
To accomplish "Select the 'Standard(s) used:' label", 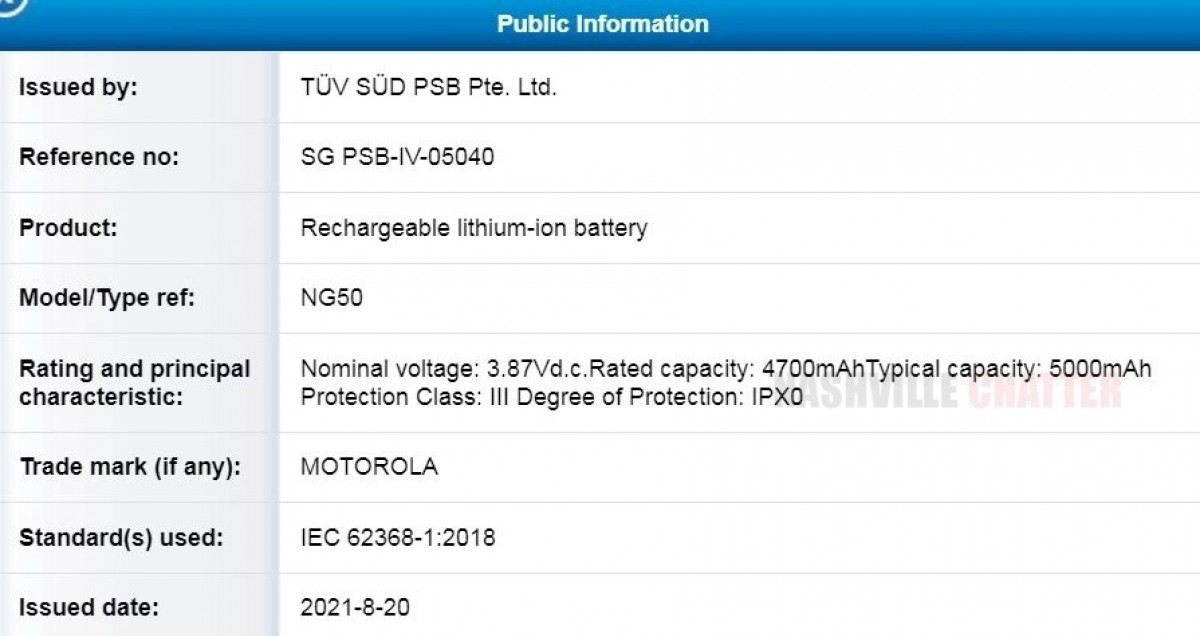I will (121, 538).
